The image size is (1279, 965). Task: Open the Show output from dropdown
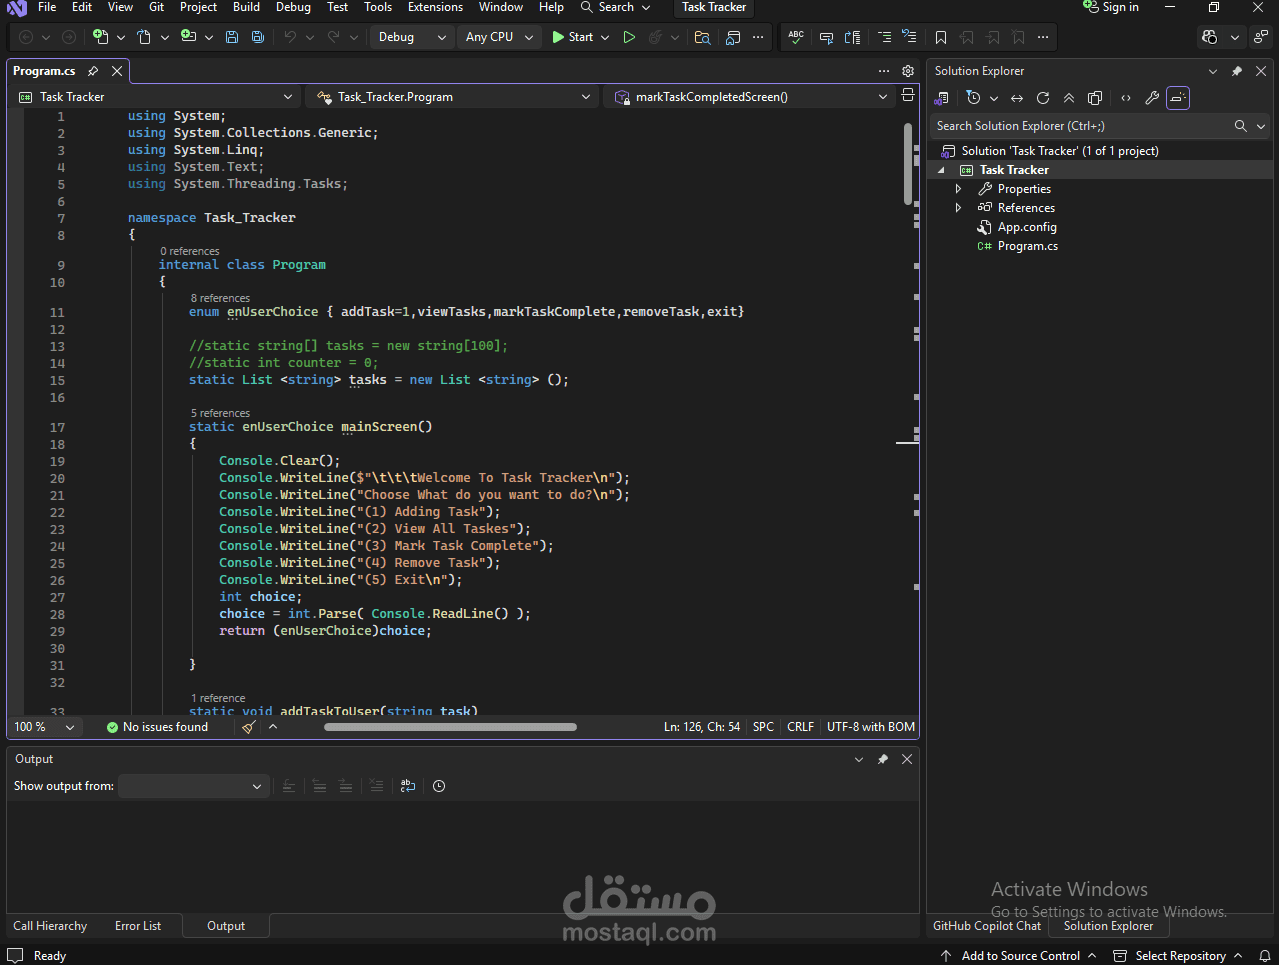[193, 786]
